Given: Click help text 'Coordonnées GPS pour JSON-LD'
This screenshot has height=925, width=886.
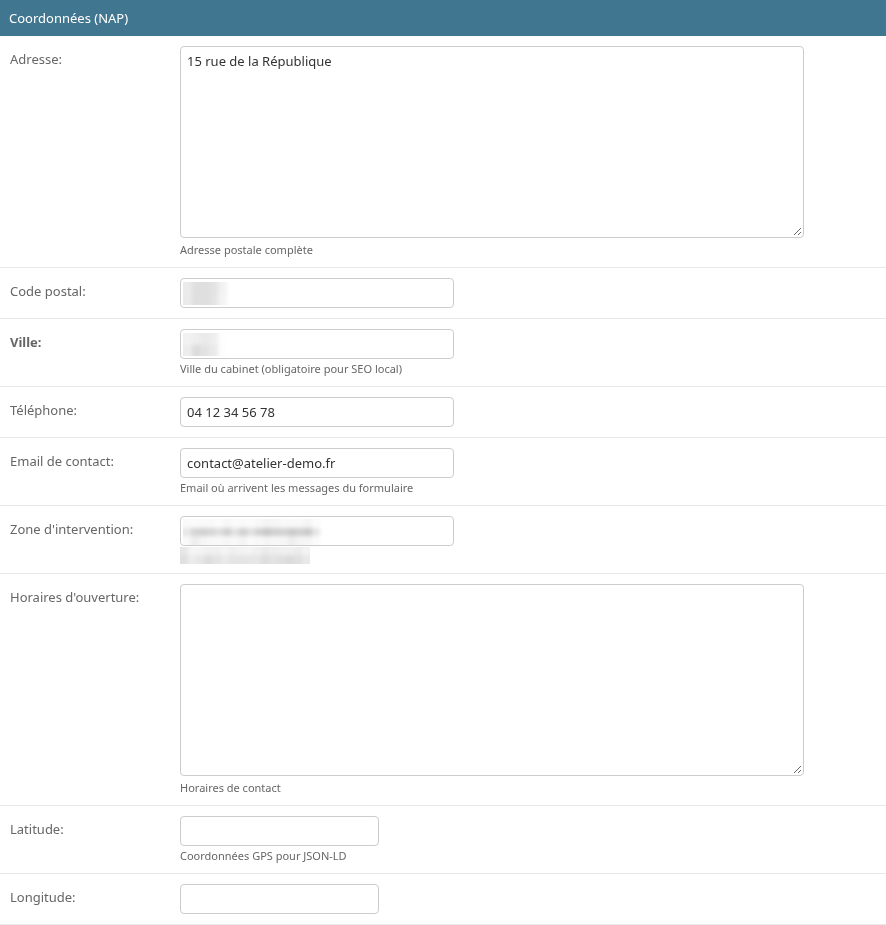Looking at the screenshot, I should [263, 856].
